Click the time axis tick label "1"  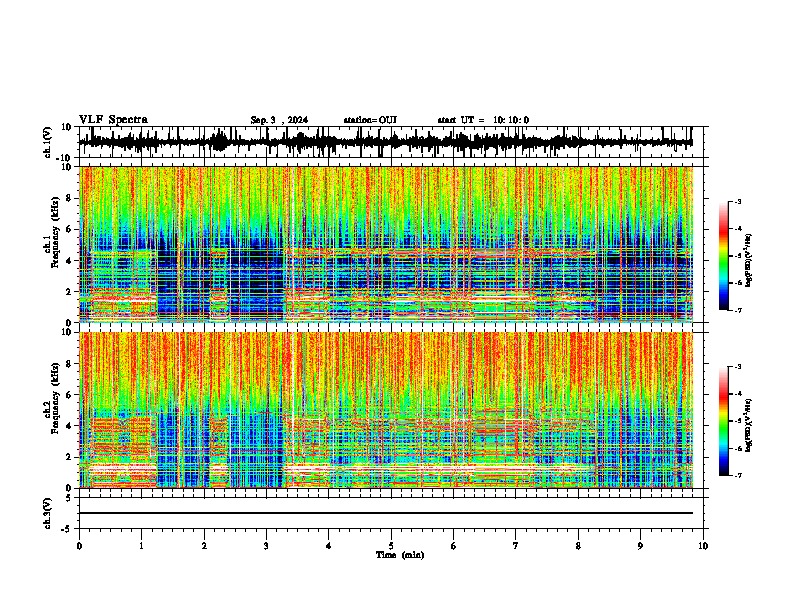coord(141,546)
